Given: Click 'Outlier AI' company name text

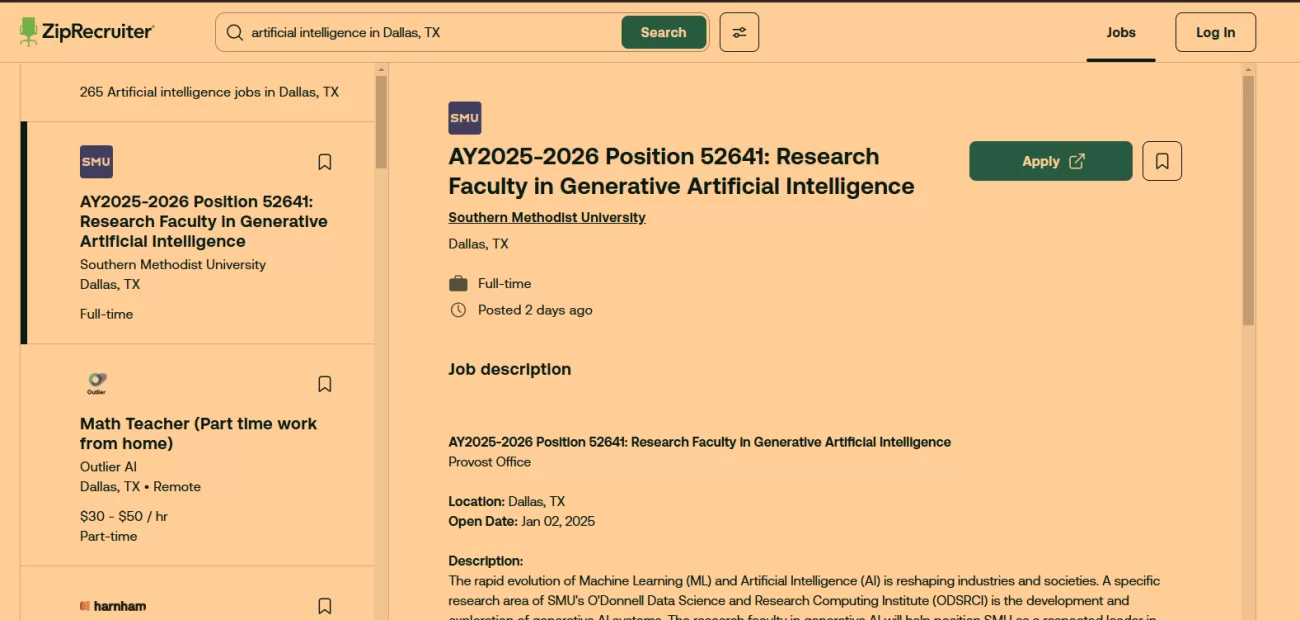Looking at the screenshot, I should (108, 467).
